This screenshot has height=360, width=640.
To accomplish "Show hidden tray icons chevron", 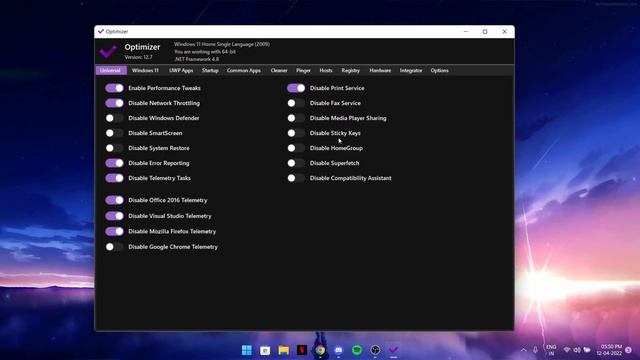I will pos(524,350).
